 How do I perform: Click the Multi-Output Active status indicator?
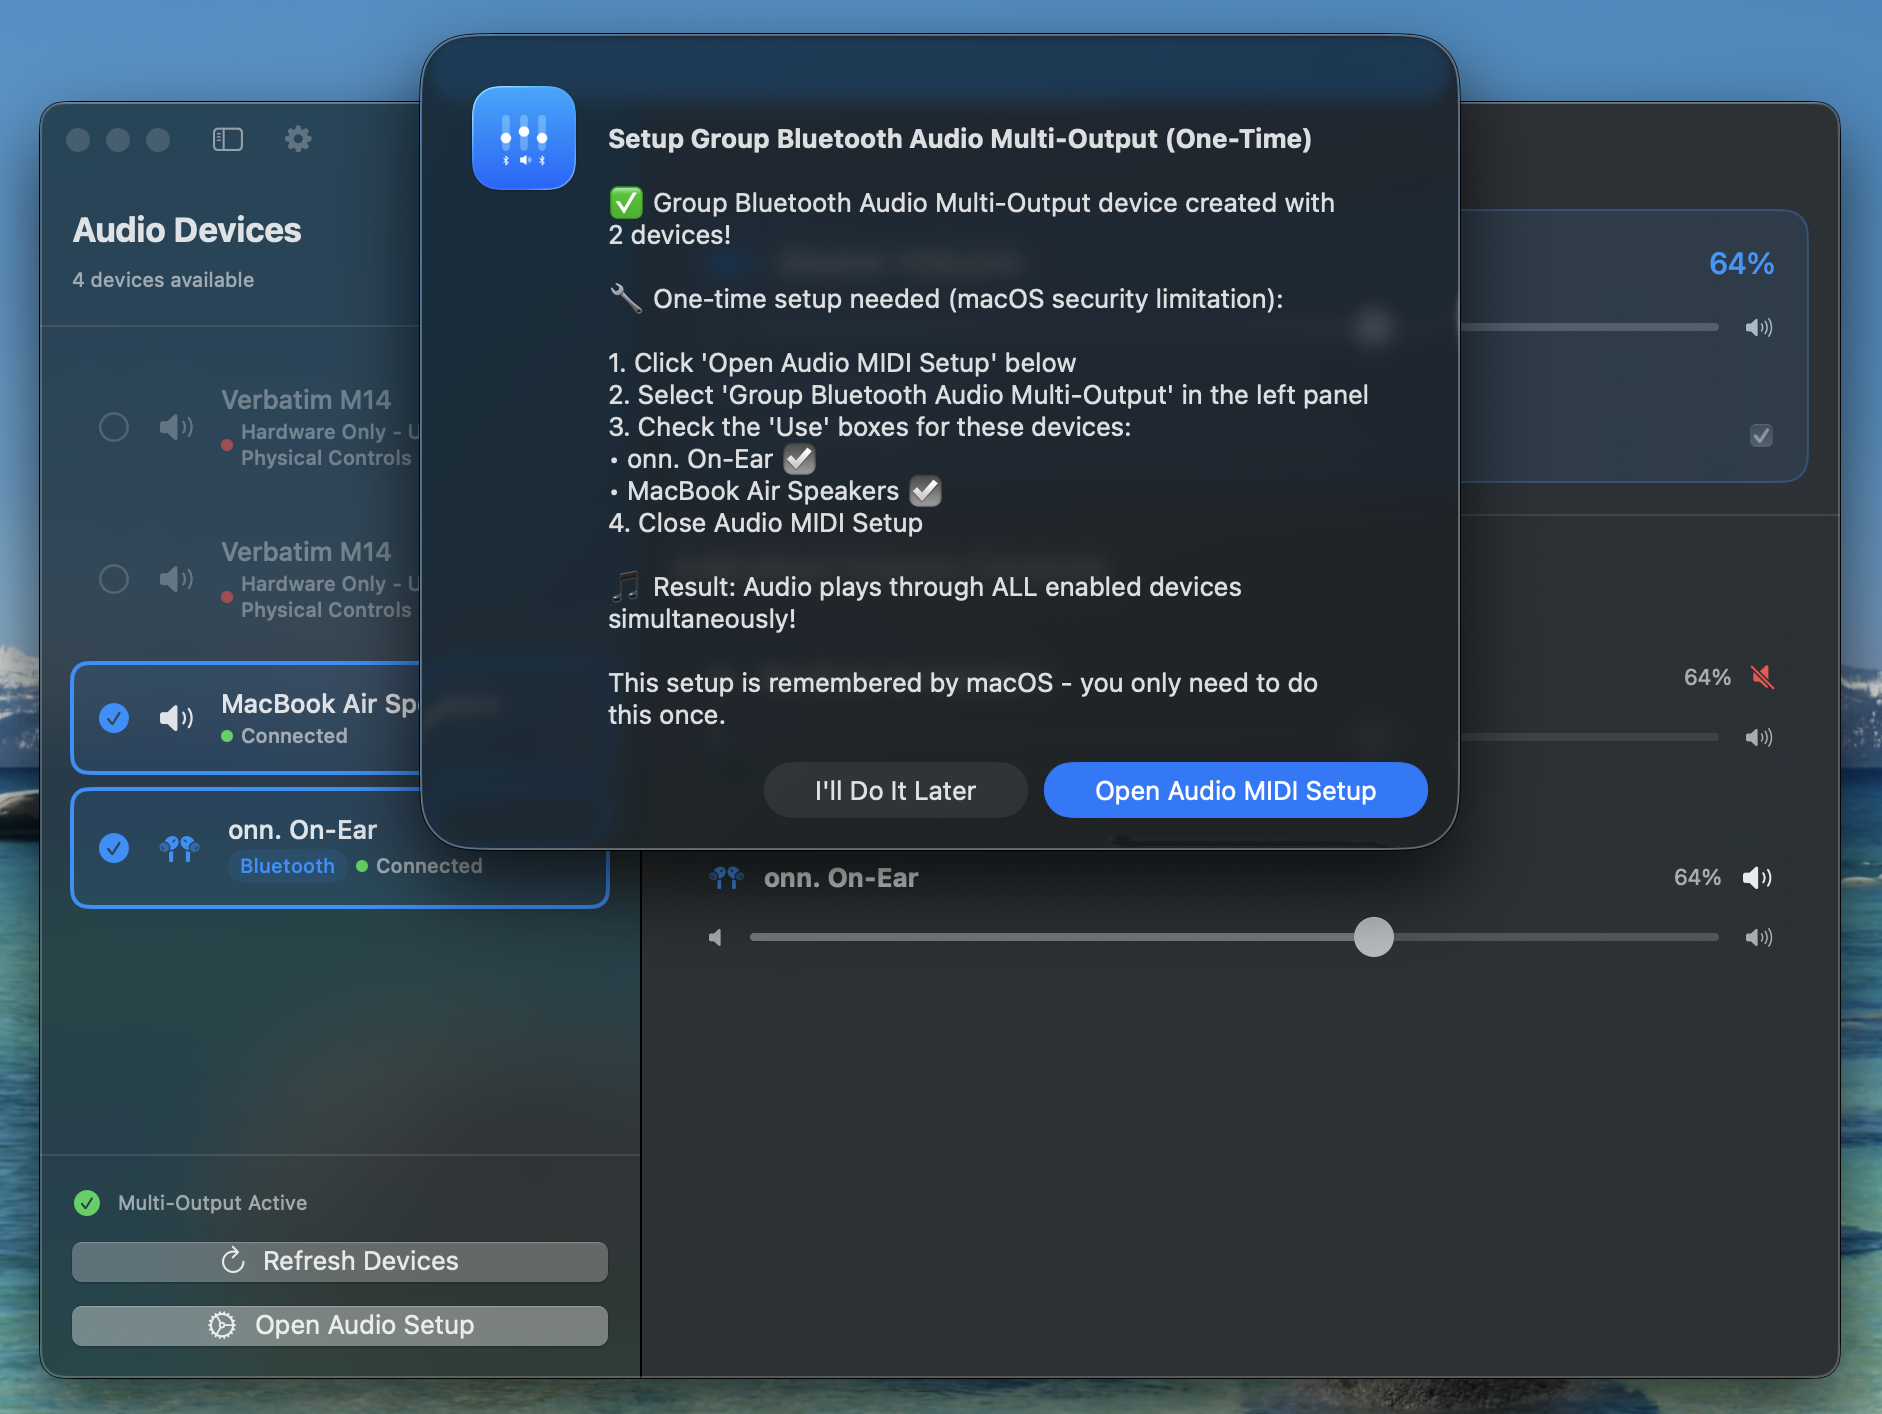88,1202
